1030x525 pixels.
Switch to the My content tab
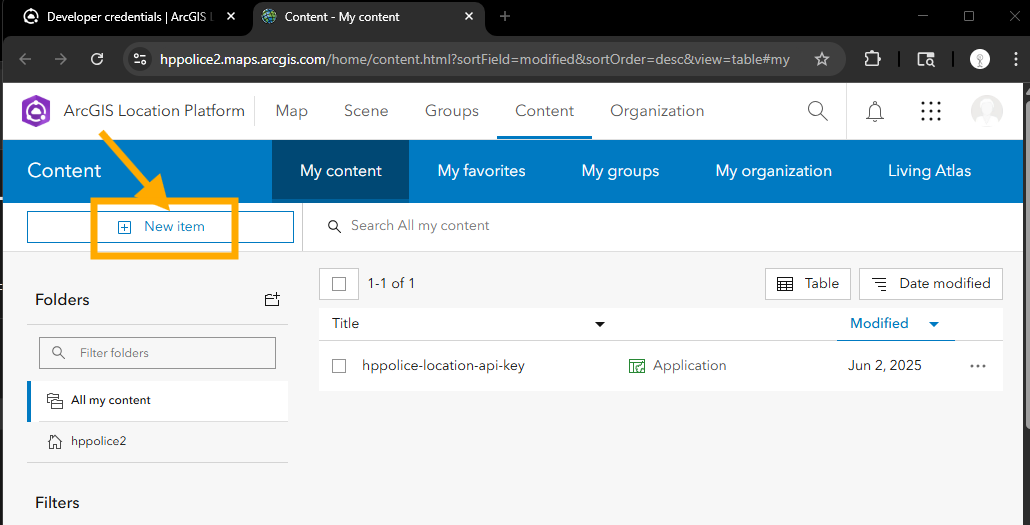[x=340, y=171]
